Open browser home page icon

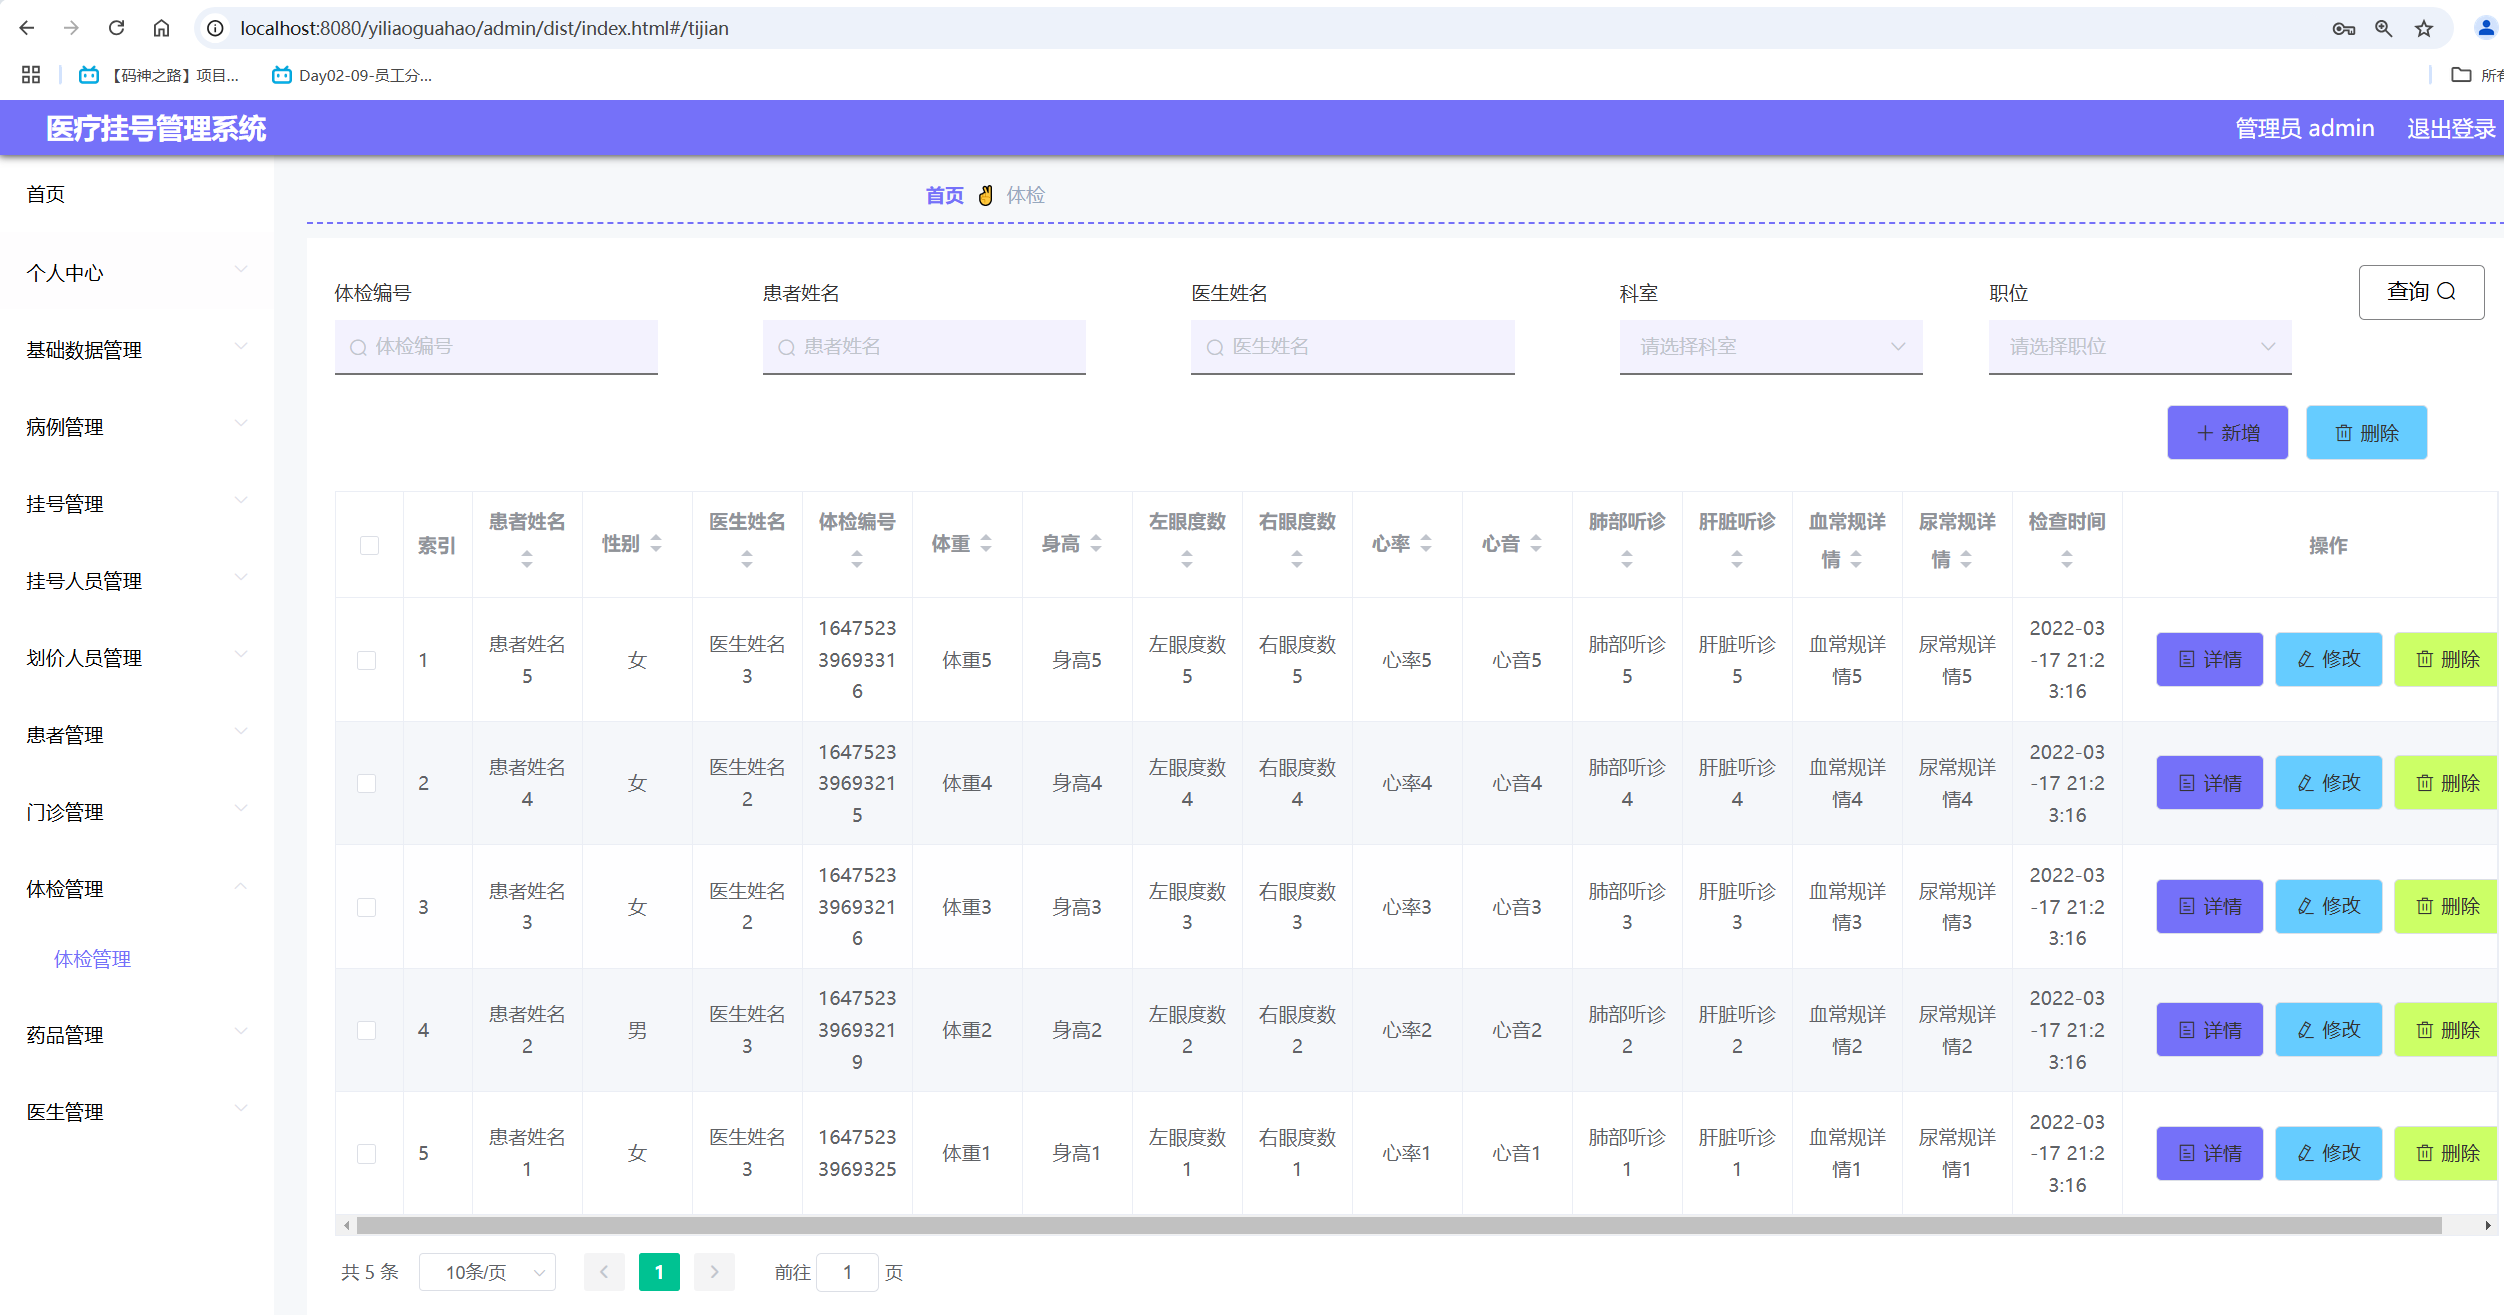(161, 28)
